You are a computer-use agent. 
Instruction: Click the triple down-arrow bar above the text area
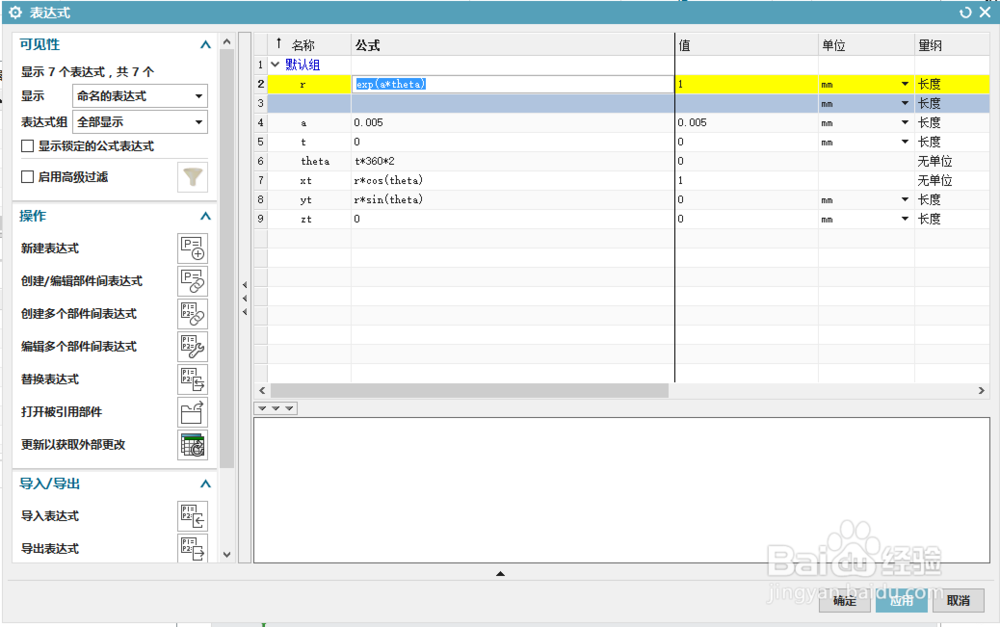tap(276, 408)
